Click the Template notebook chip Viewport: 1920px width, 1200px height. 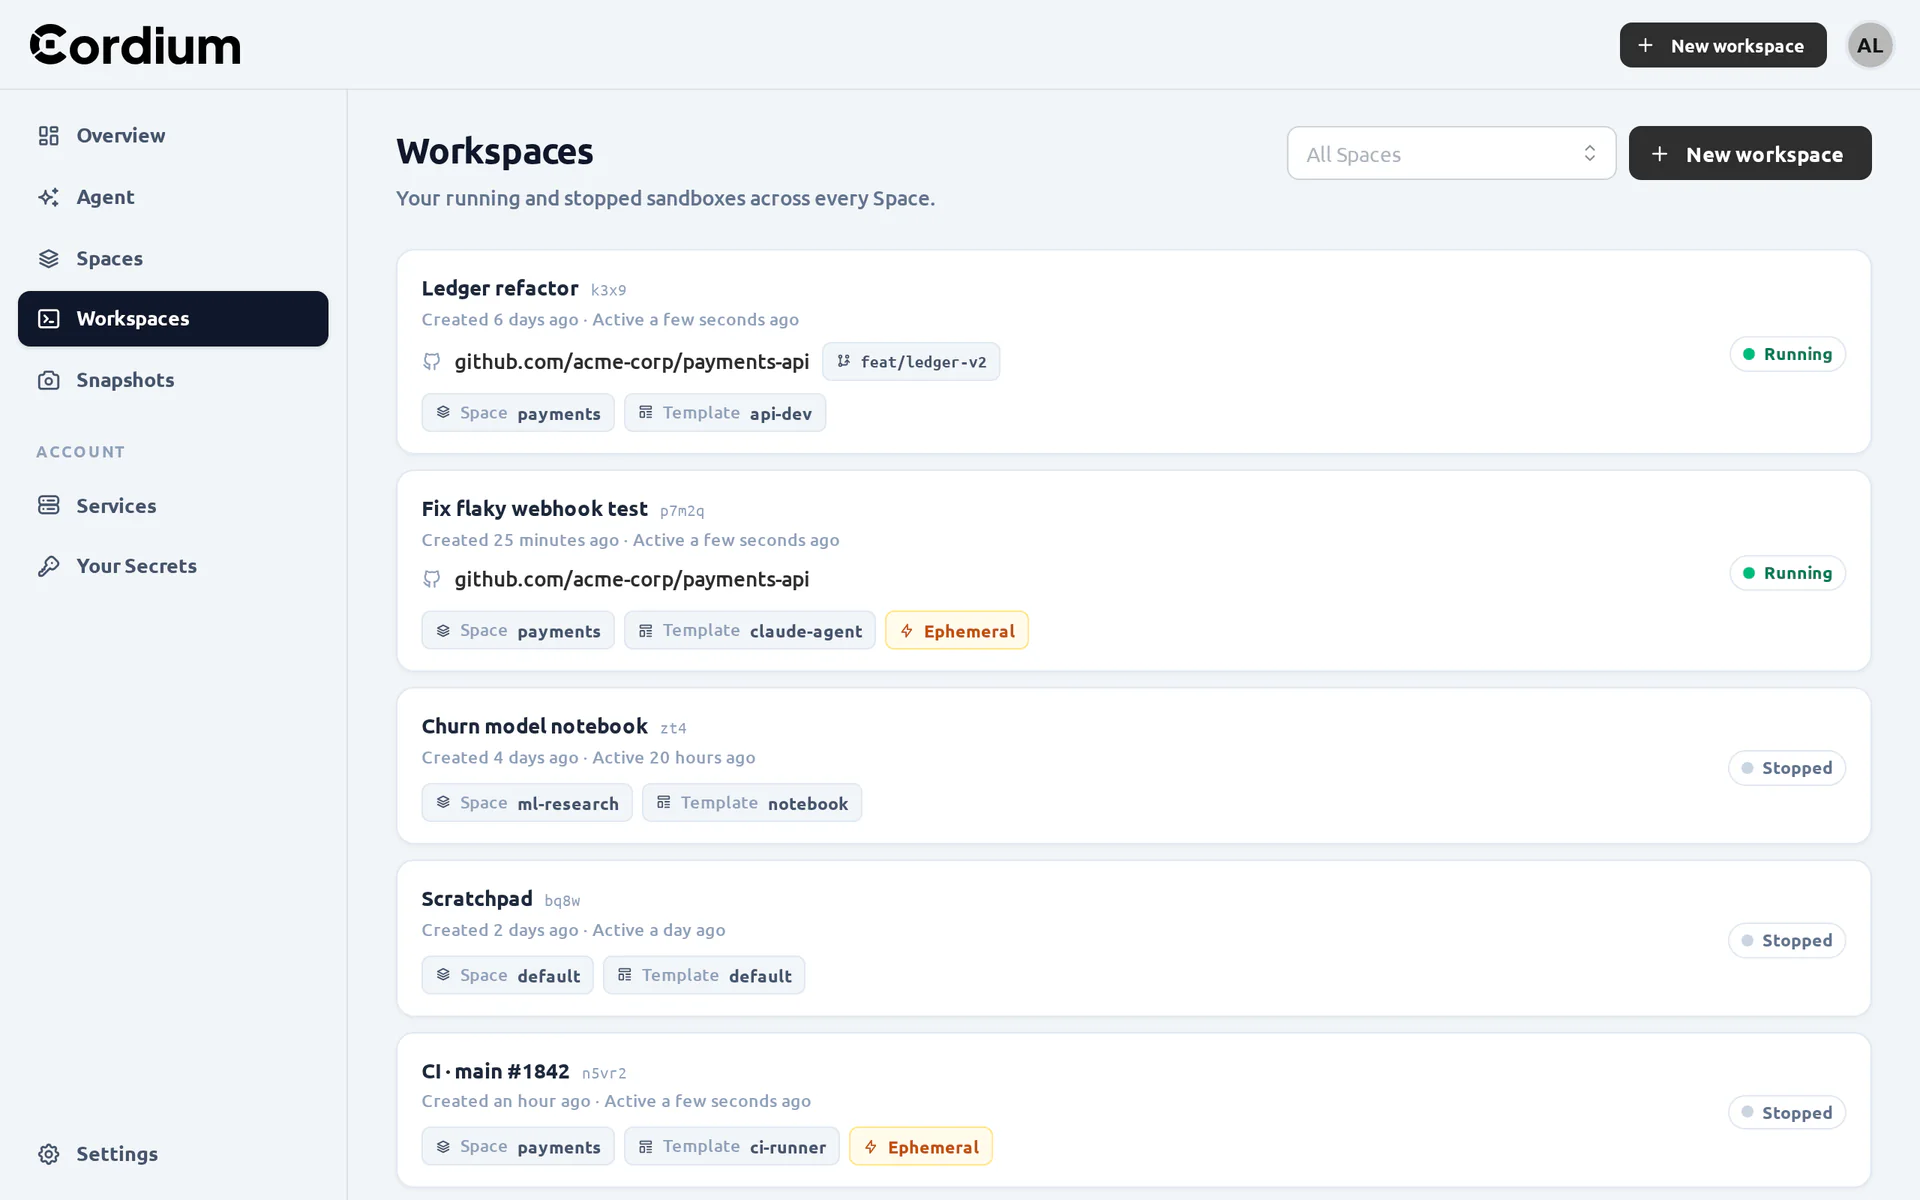click(x=751, y=803)
